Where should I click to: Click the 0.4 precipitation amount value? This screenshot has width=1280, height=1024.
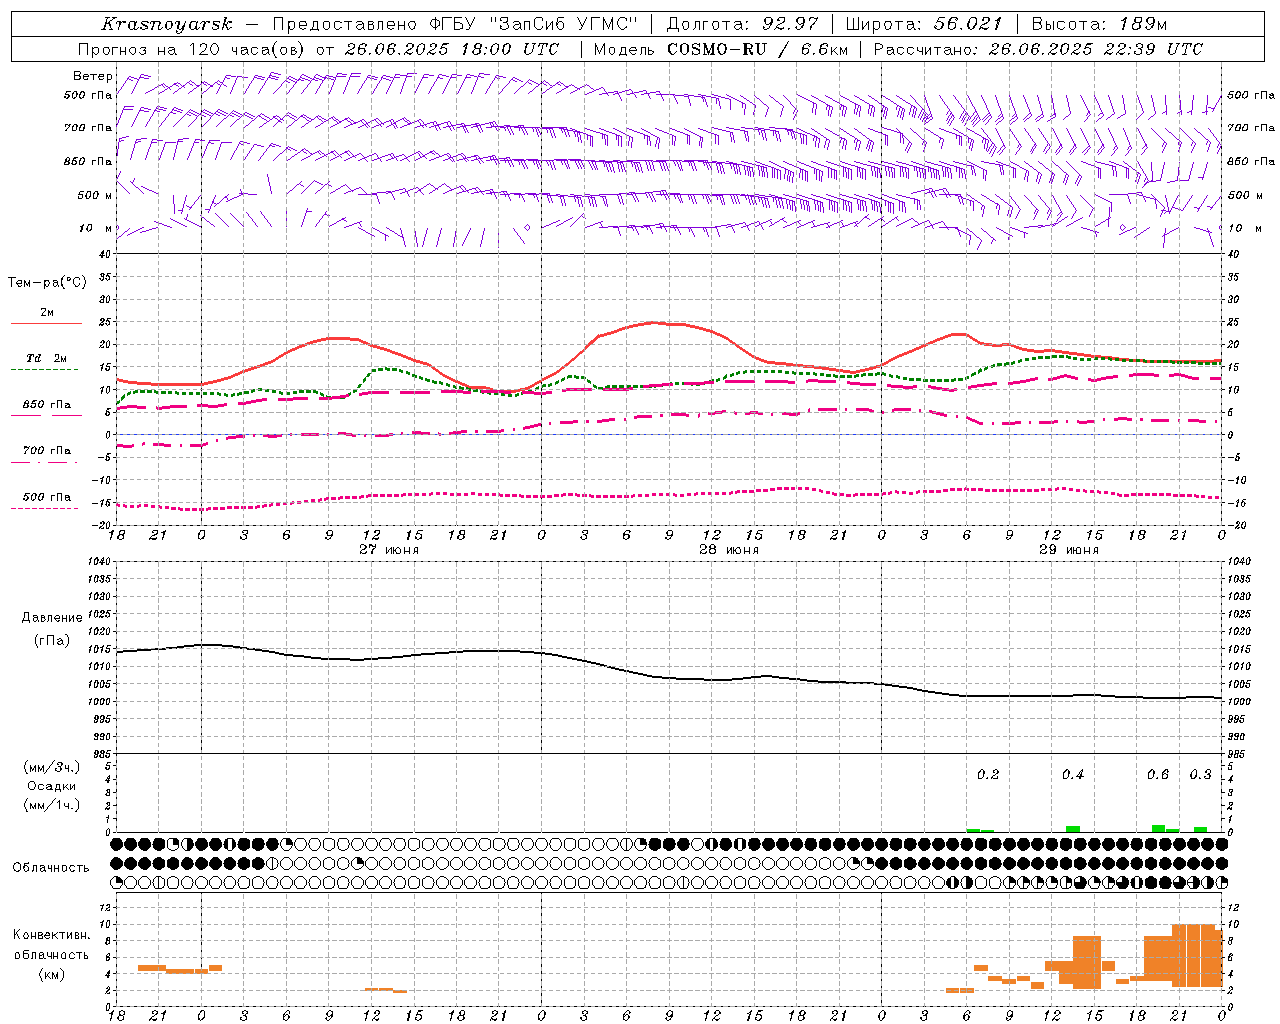point(1073,775)
